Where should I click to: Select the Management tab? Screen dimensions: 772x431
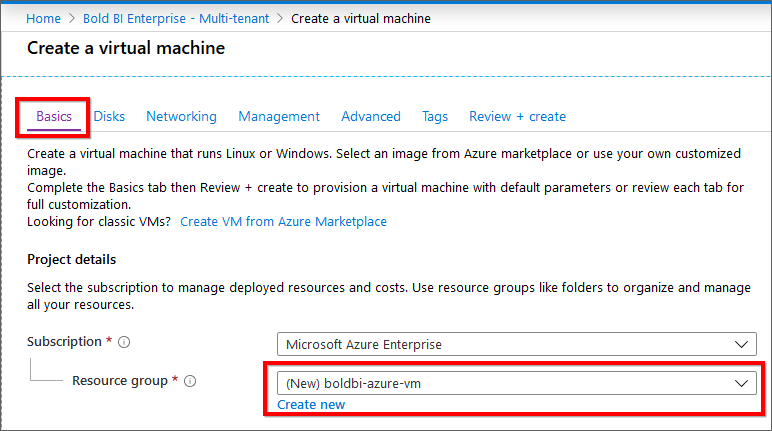coord(279,117)
